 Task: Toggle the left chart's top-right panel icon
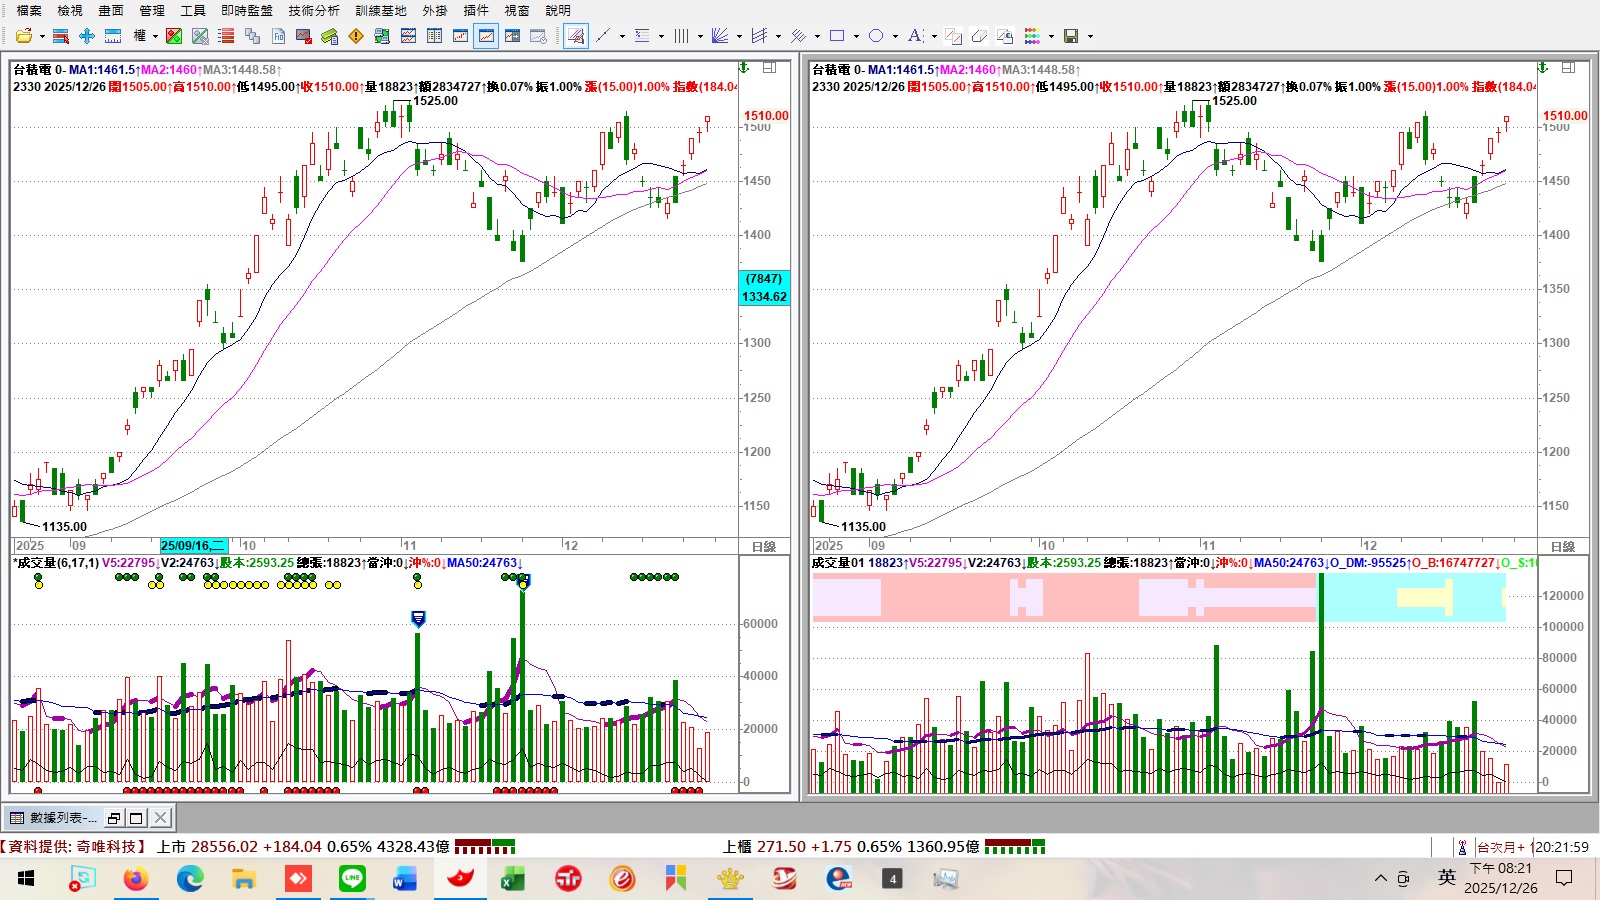pos(769,68)
